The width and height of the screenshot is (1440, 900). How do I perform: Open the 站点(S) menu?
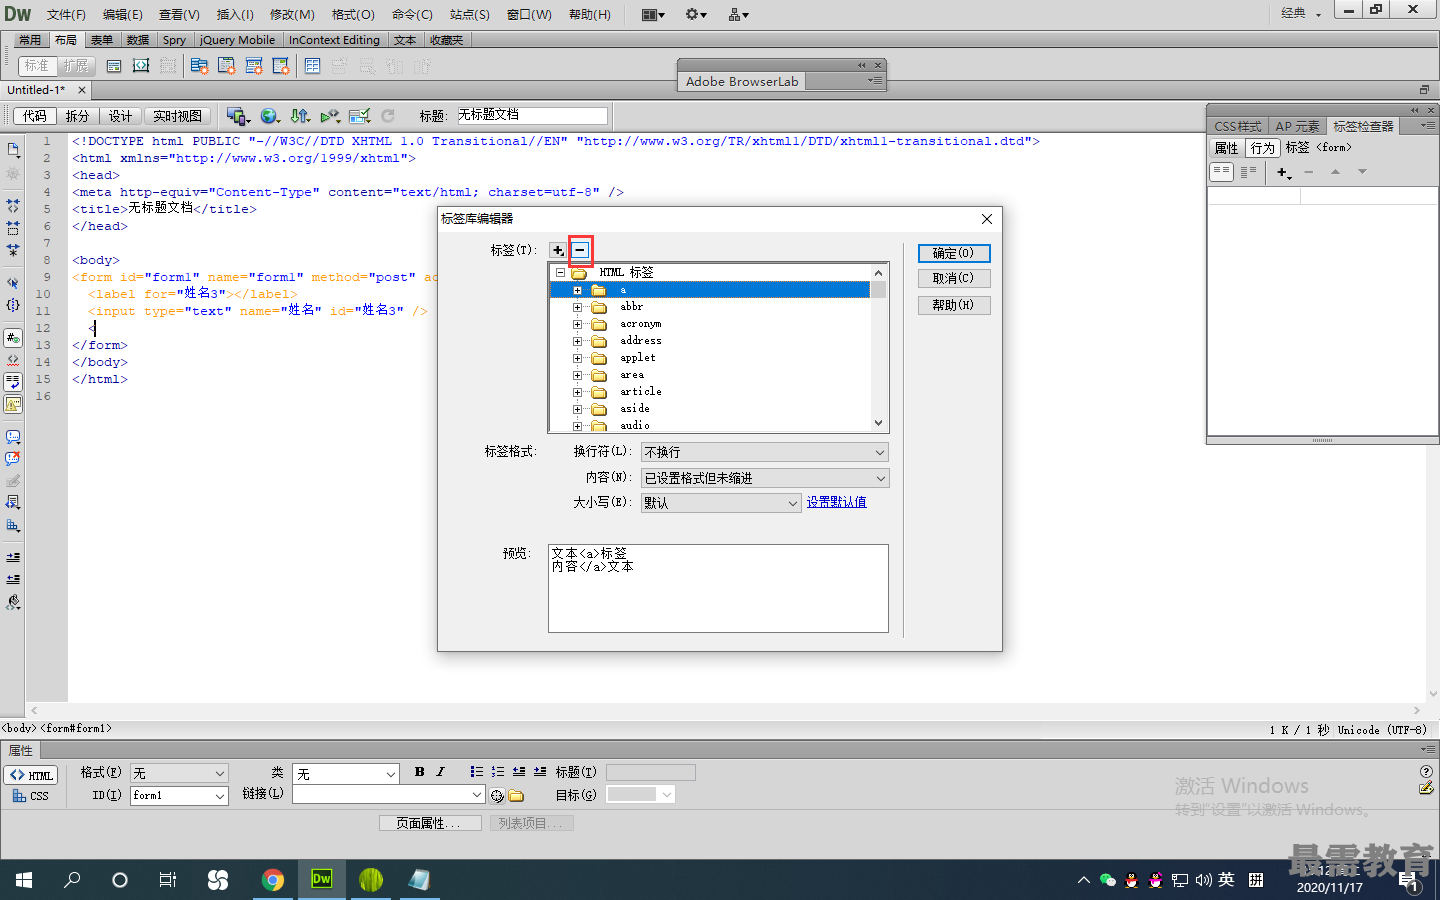click(x=469, y=14)
